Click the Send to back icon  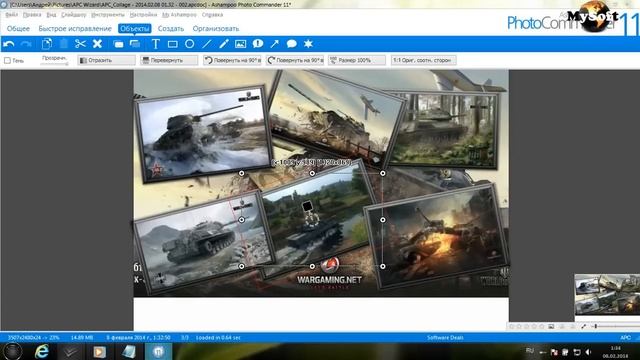135,44
